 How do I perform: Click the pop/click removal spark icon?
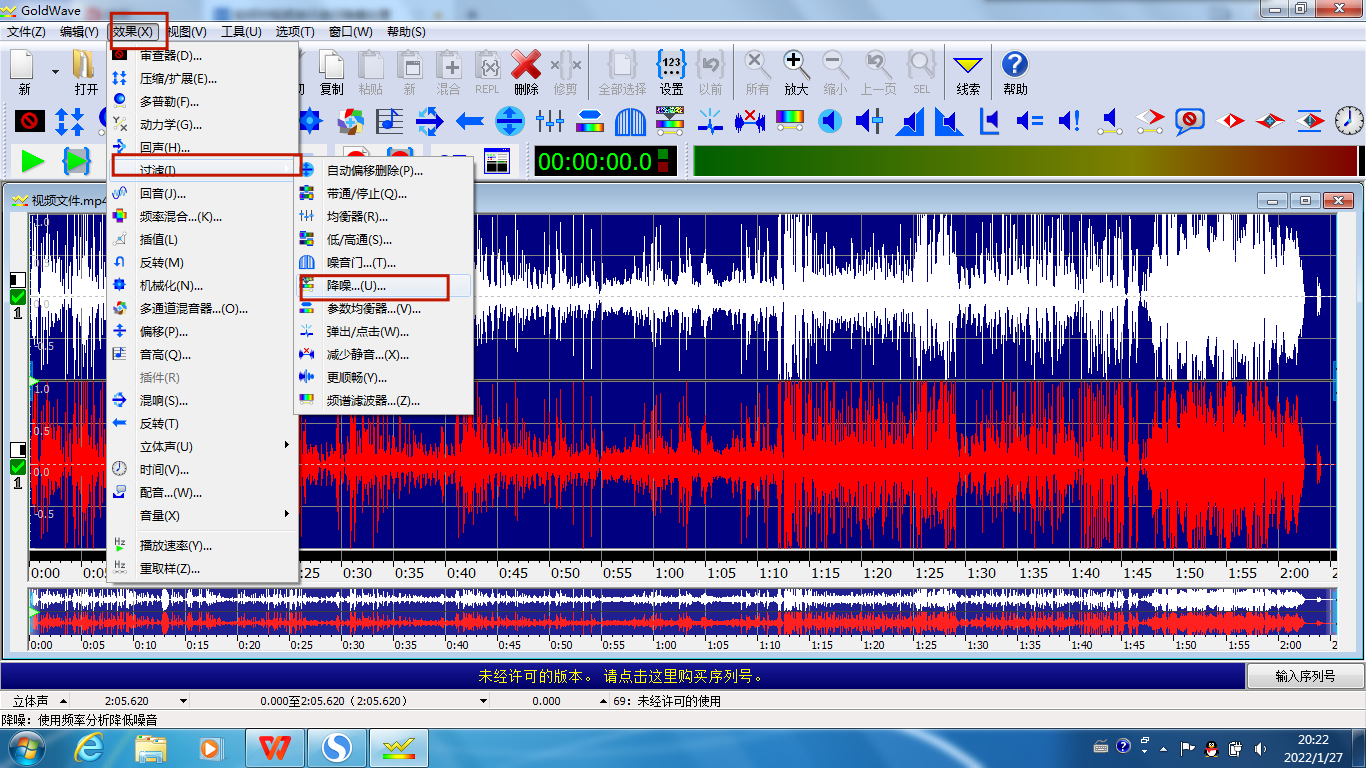(710, 122)
